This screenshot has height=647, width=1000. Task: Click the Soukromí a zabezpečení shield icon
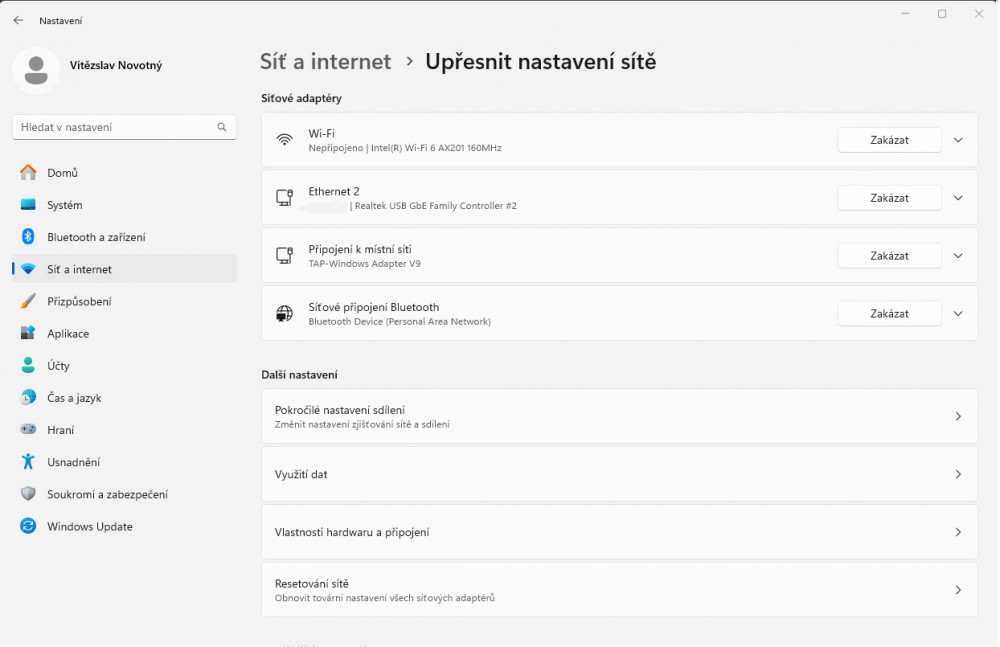click(x=28, y=494)
